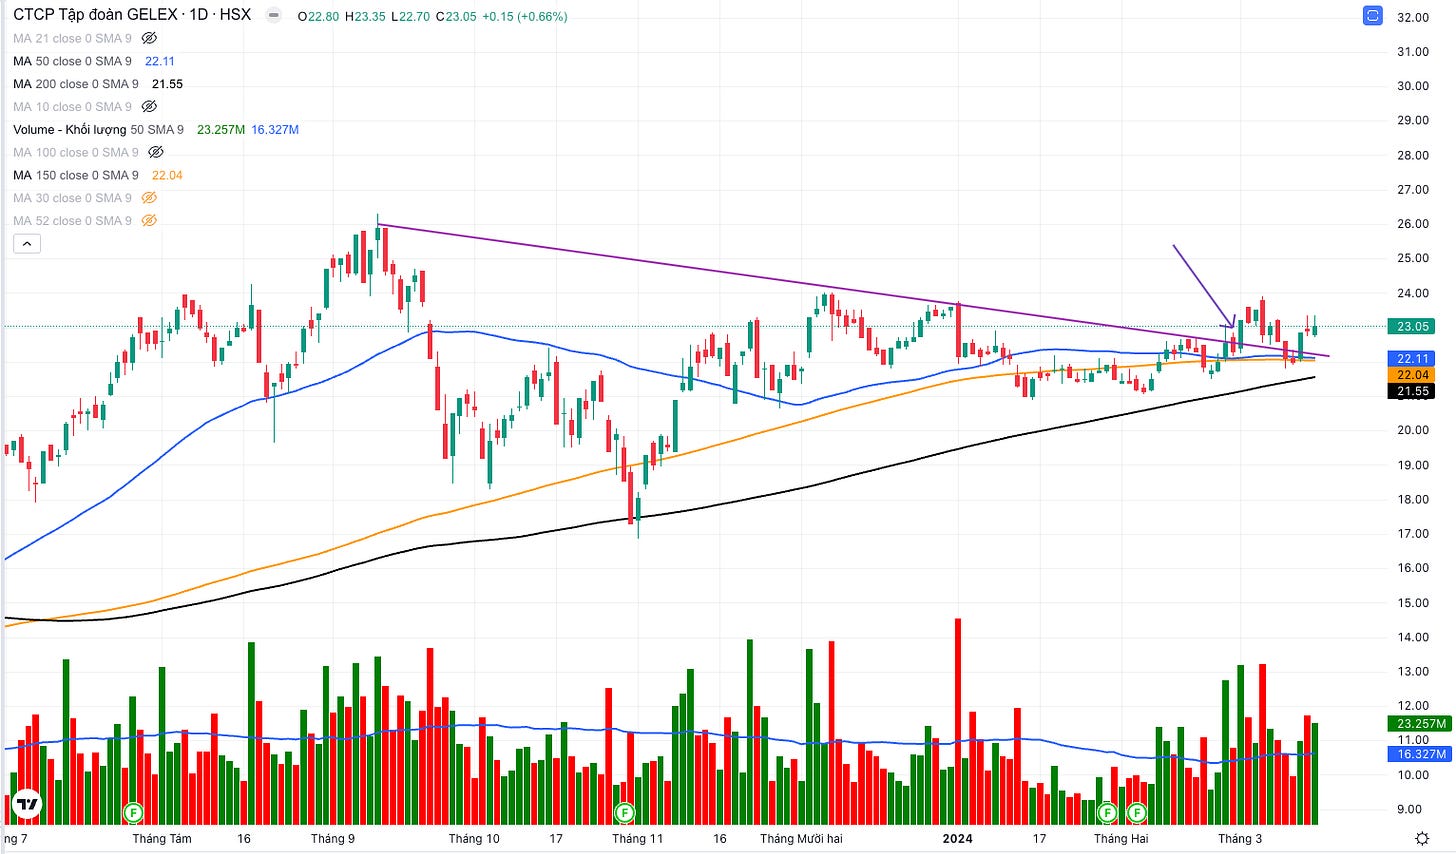Click the Tháng Mười hai time axis label

tap(801, 838)
